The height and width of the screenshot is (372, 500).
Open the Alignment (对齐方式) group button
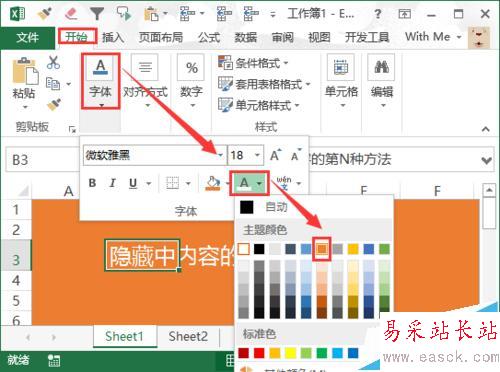[x=145, y=81]
